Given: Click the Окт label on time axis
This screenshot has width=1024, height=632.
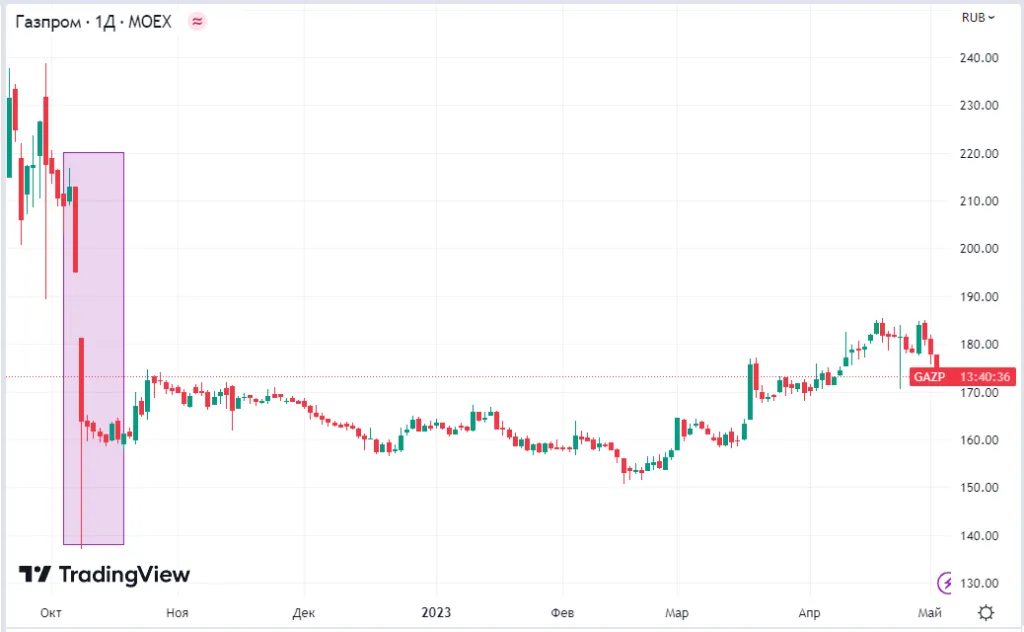Looking at the screenshot, I should click(51, 612).
